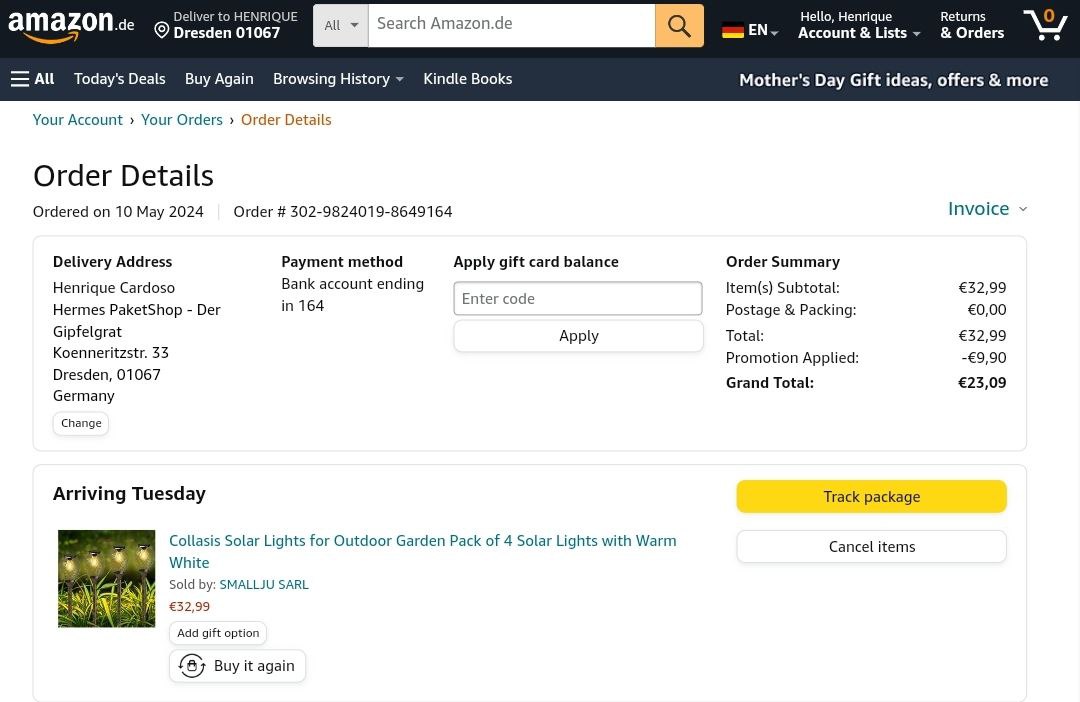The height and width of the screenshot is (702, 1080).
Task: Open the hamburger All menu
Action: (x=32, y=79)
